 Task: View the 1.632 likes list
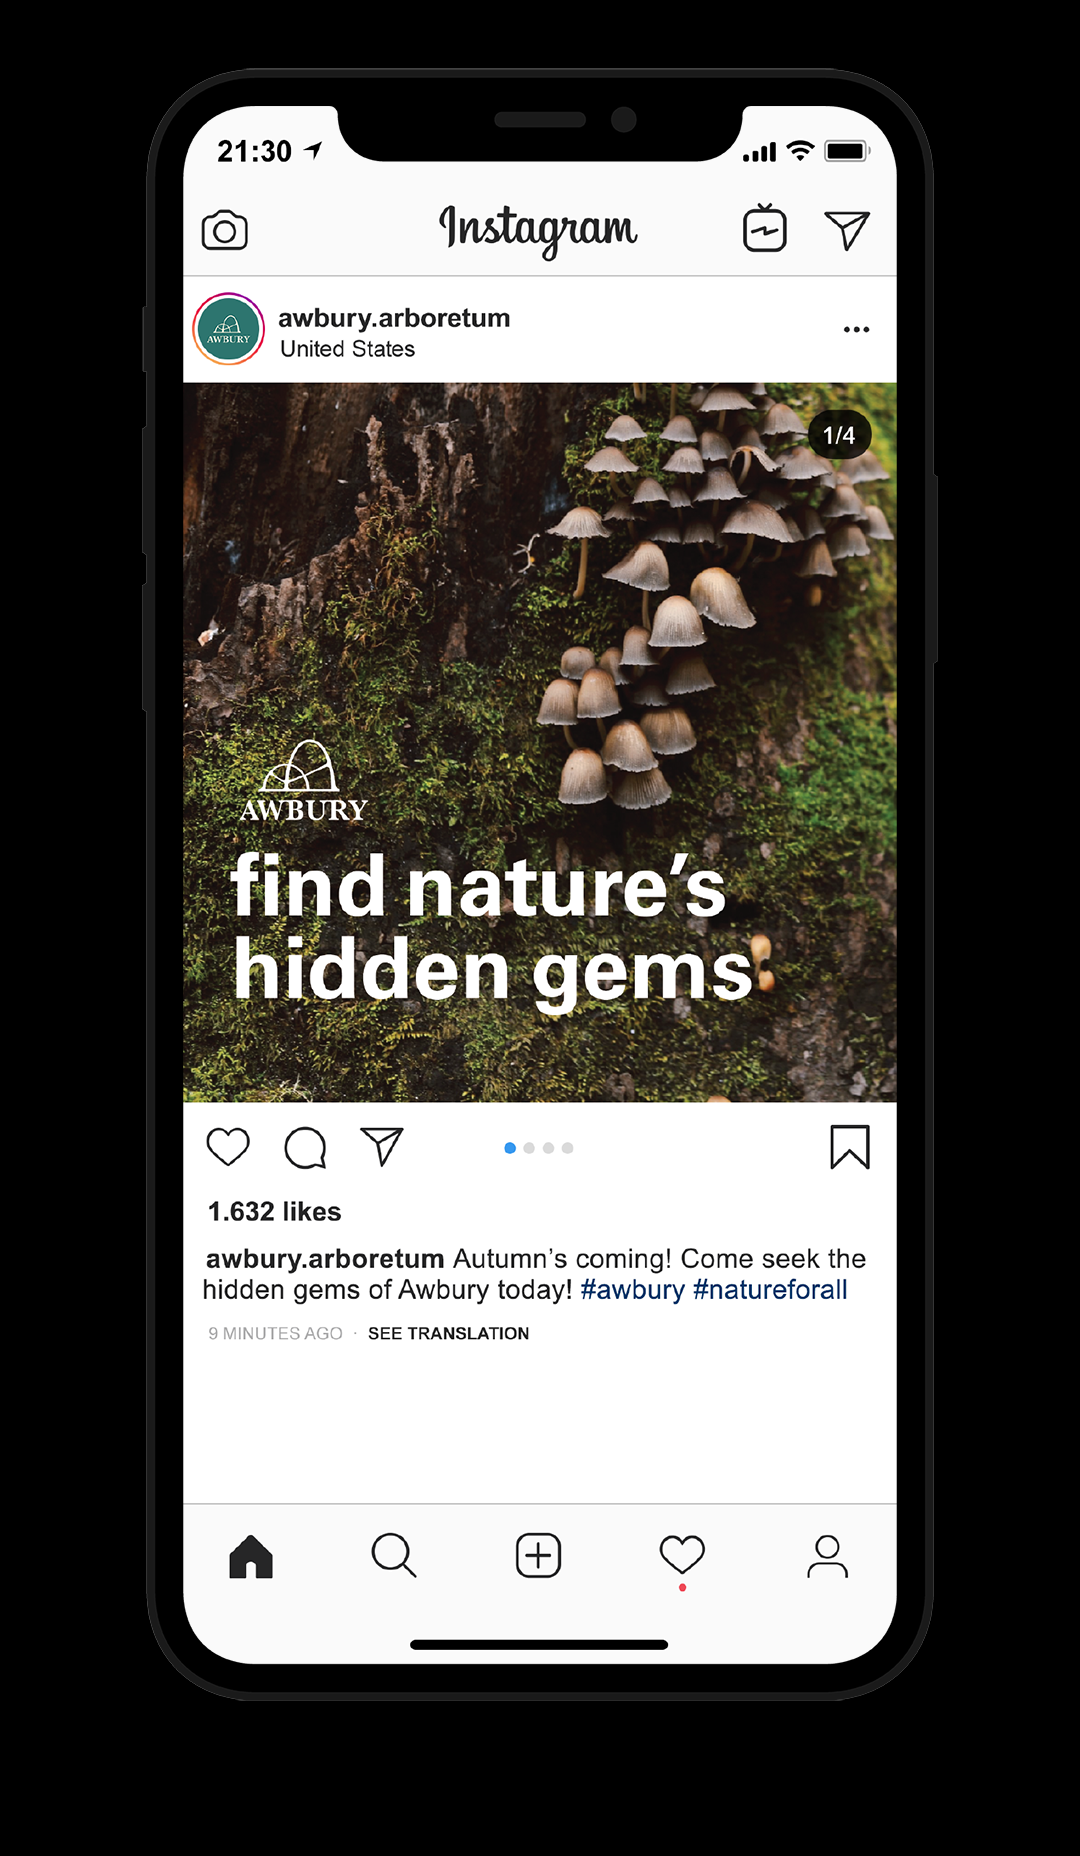274,1211
